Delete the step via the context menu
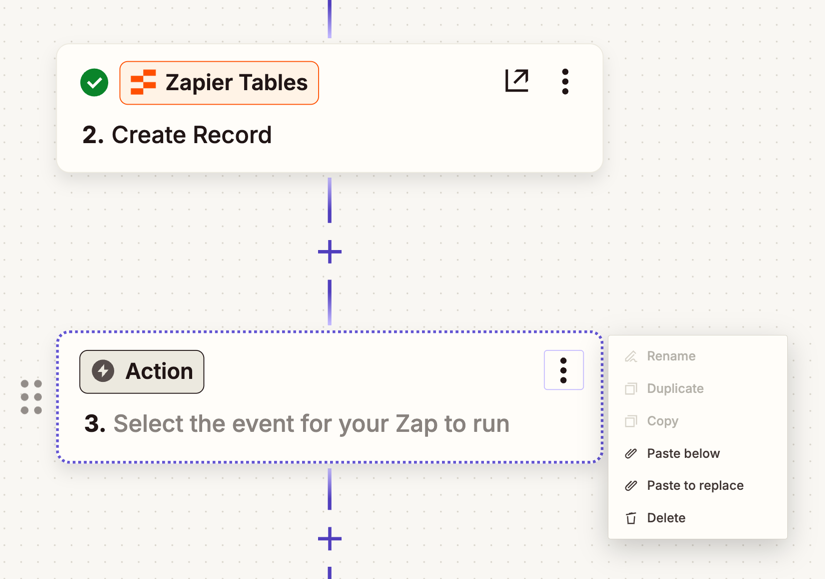Screen dimensions: 825x579 [x=698, y=518]
